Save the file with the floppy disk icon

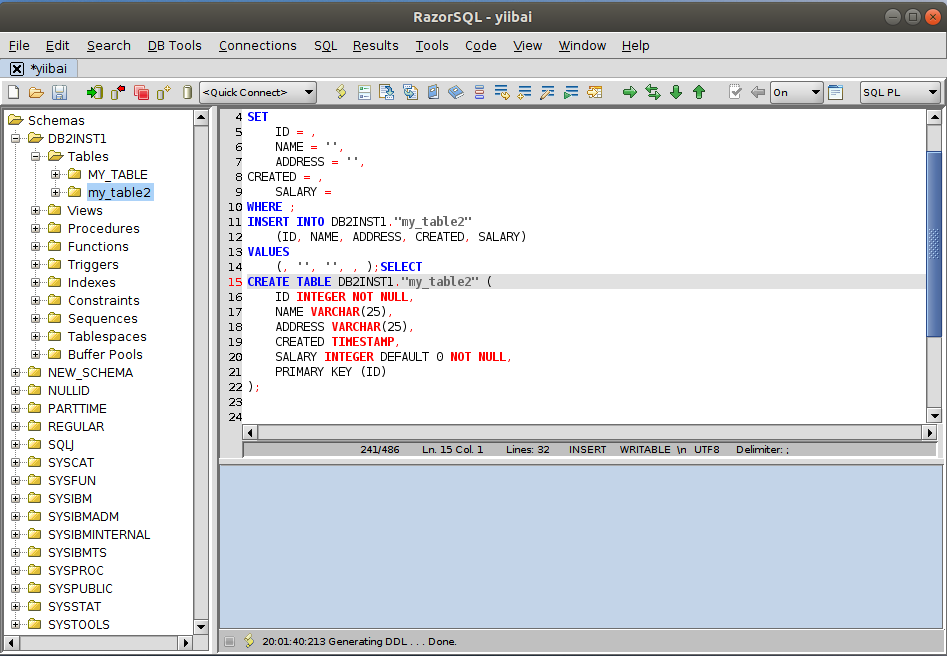(x=59, y=92)
